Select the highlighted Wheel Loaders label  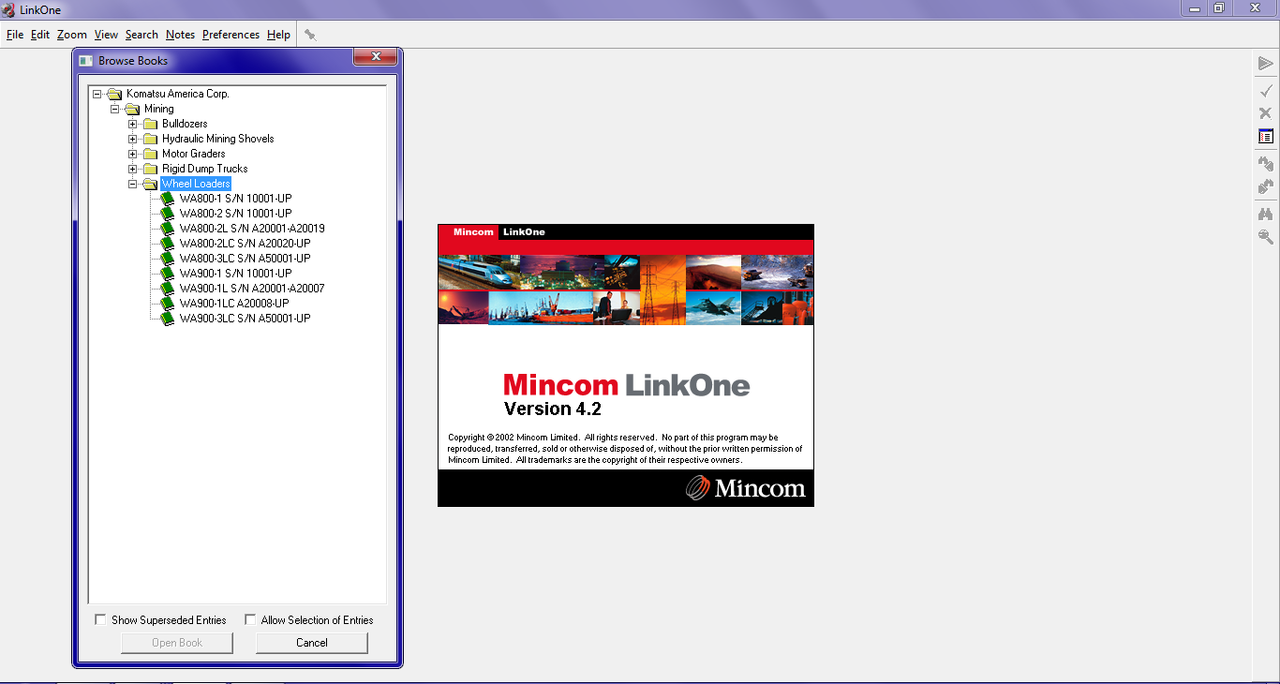point(196,184)
